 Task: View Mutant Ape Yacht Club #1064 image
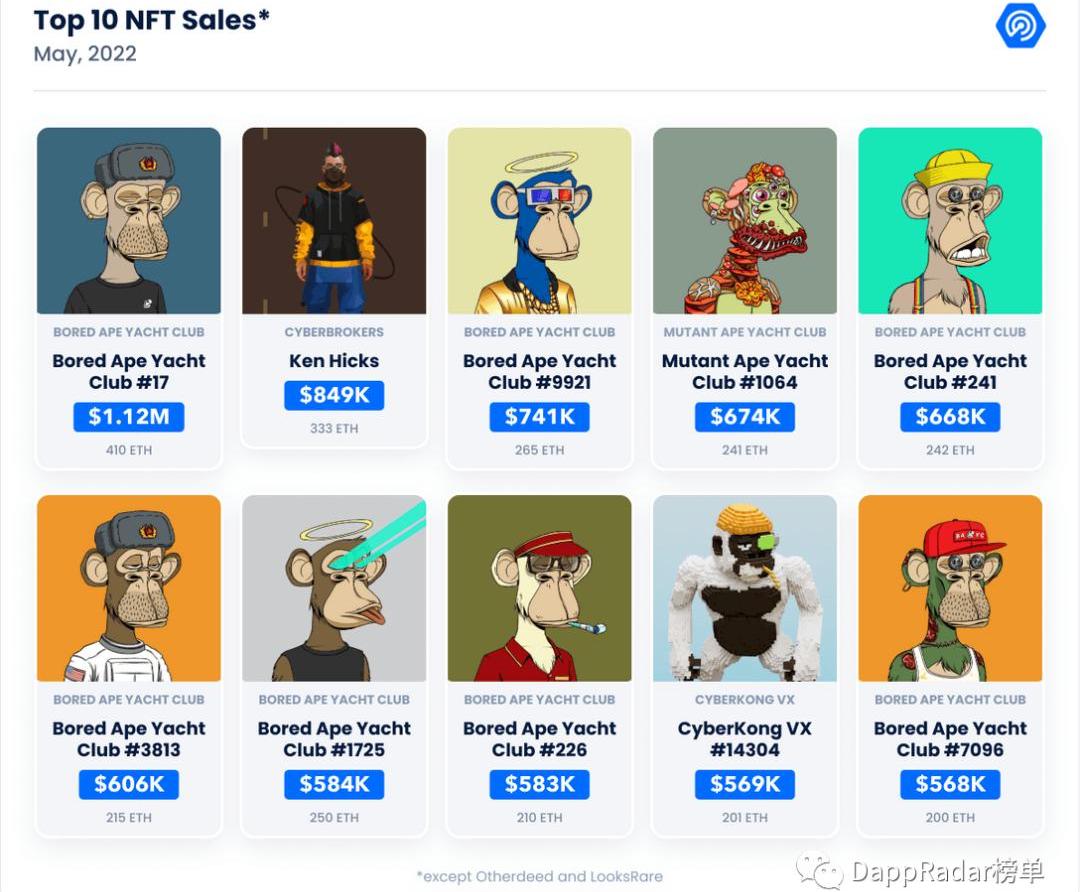[745, 221]
